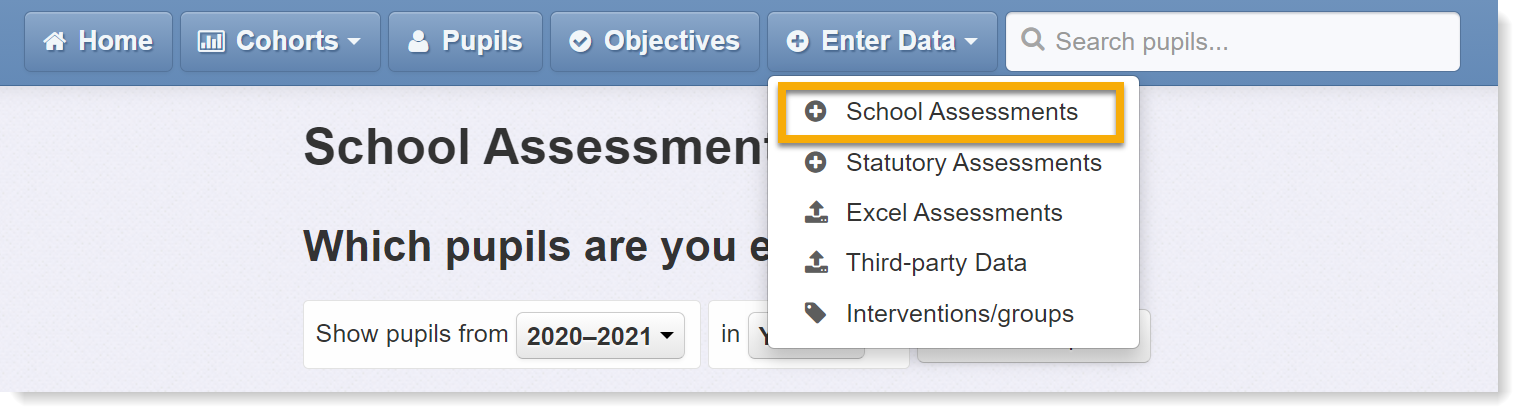
Task: Focus the Search pupils field
Action: coord(1232,42)
